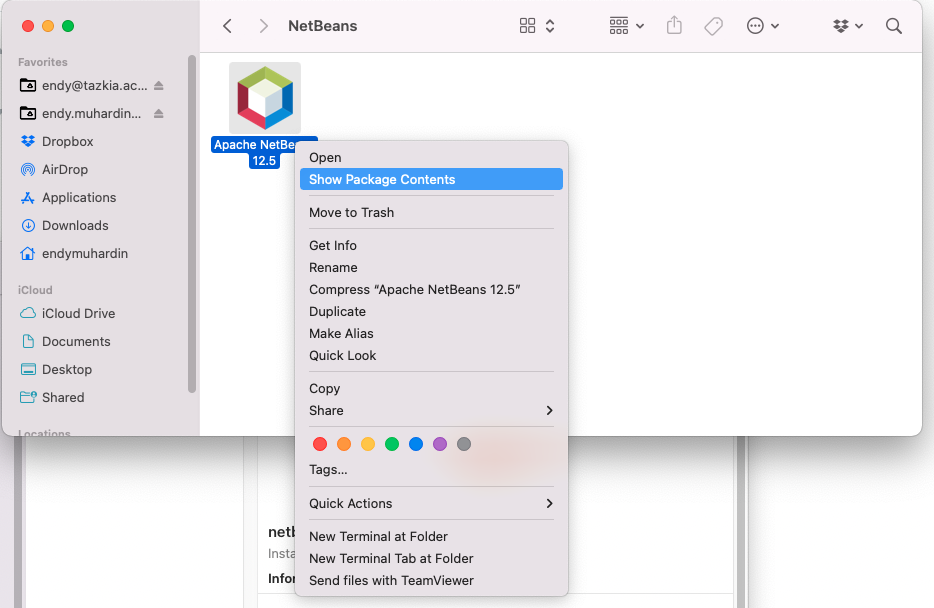Screen dimensions: 934x608
Task: Choose Send files with TeamViewer
Action: (x=431, y=581)
